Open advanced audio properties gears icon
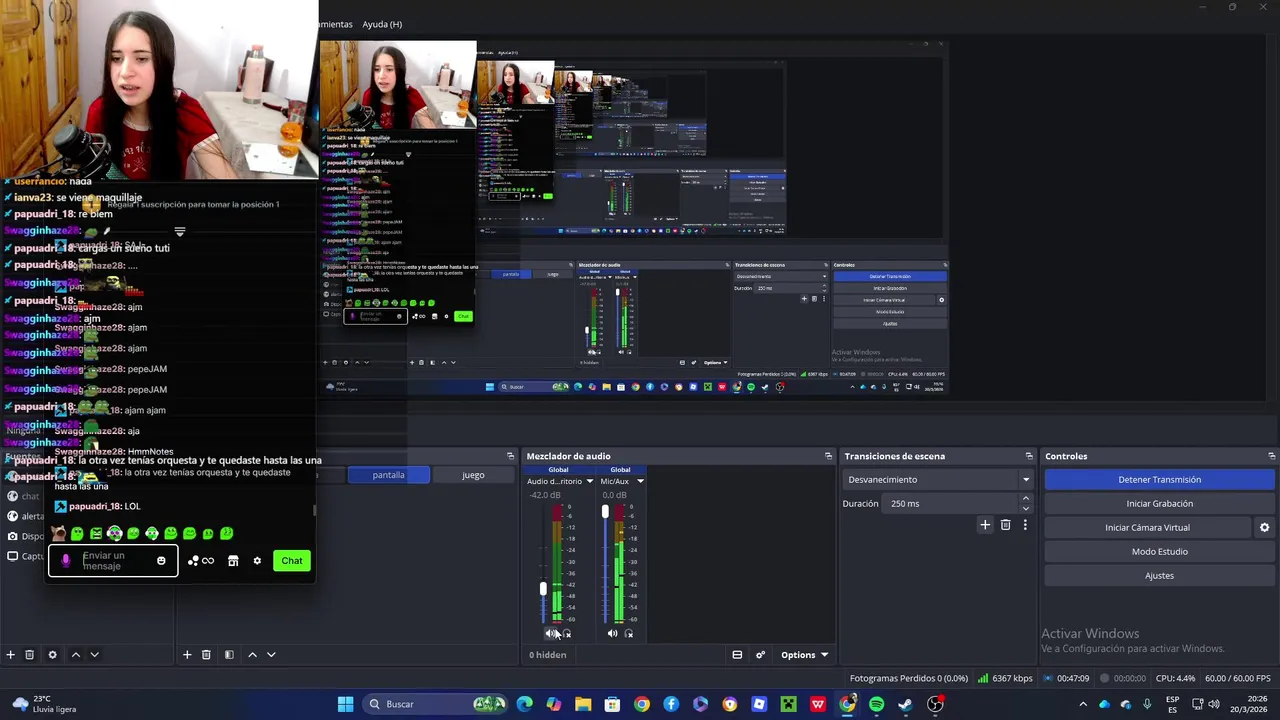This screenshot has width=1280, height=720. (760, 655)
